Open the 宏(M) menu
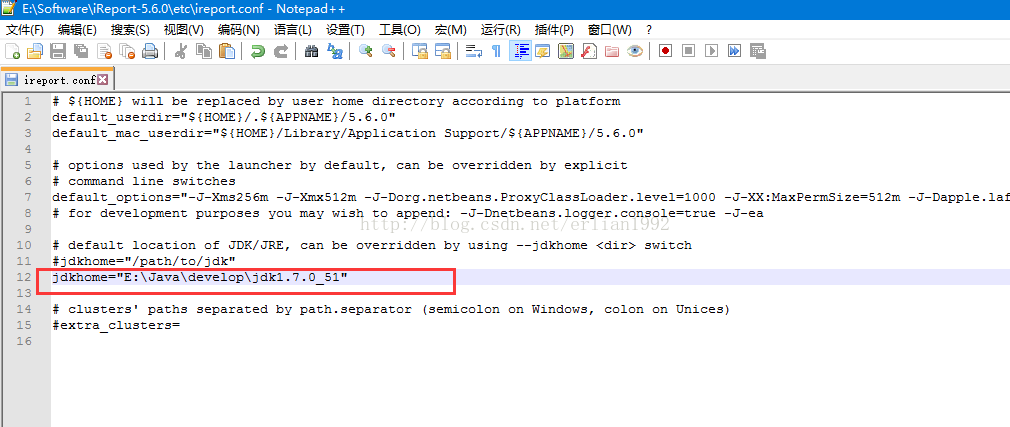 coord(451,30)
